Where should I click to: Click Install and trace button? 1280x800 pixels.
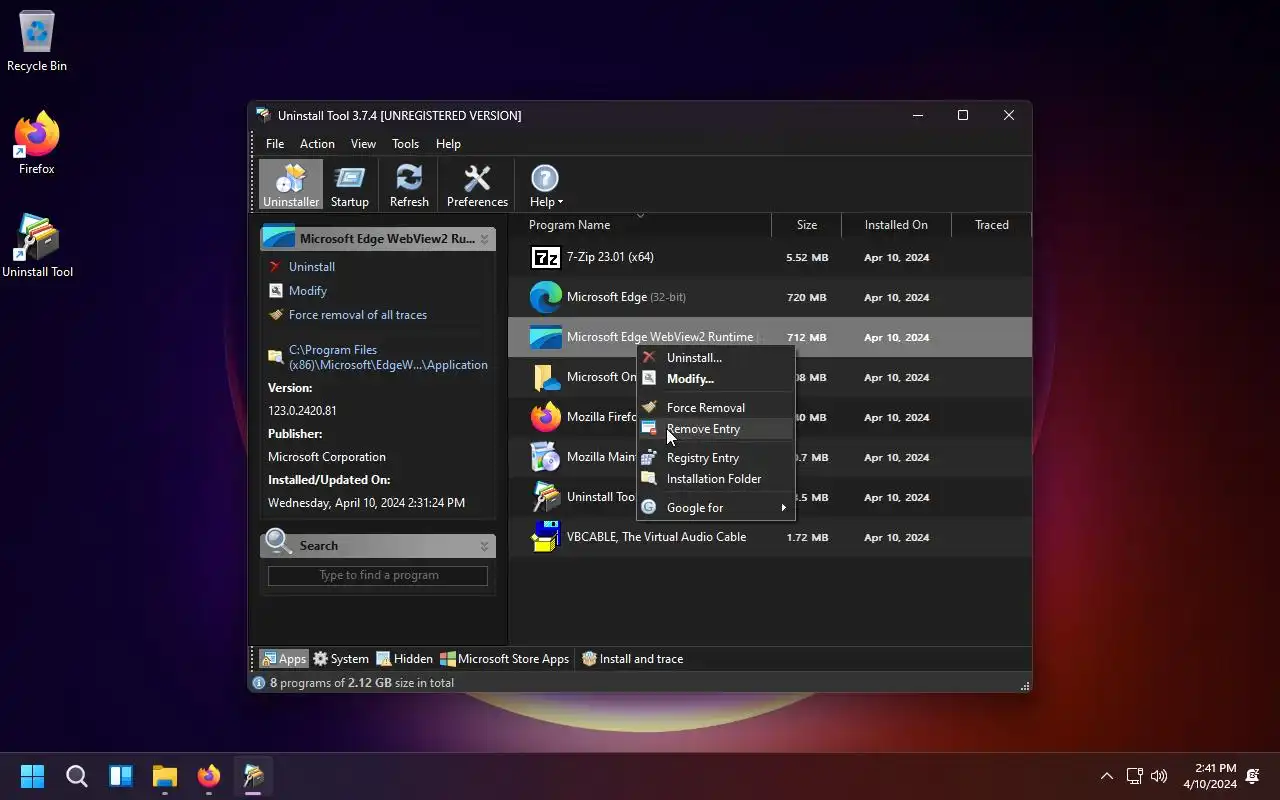click(x=633, y=659)
